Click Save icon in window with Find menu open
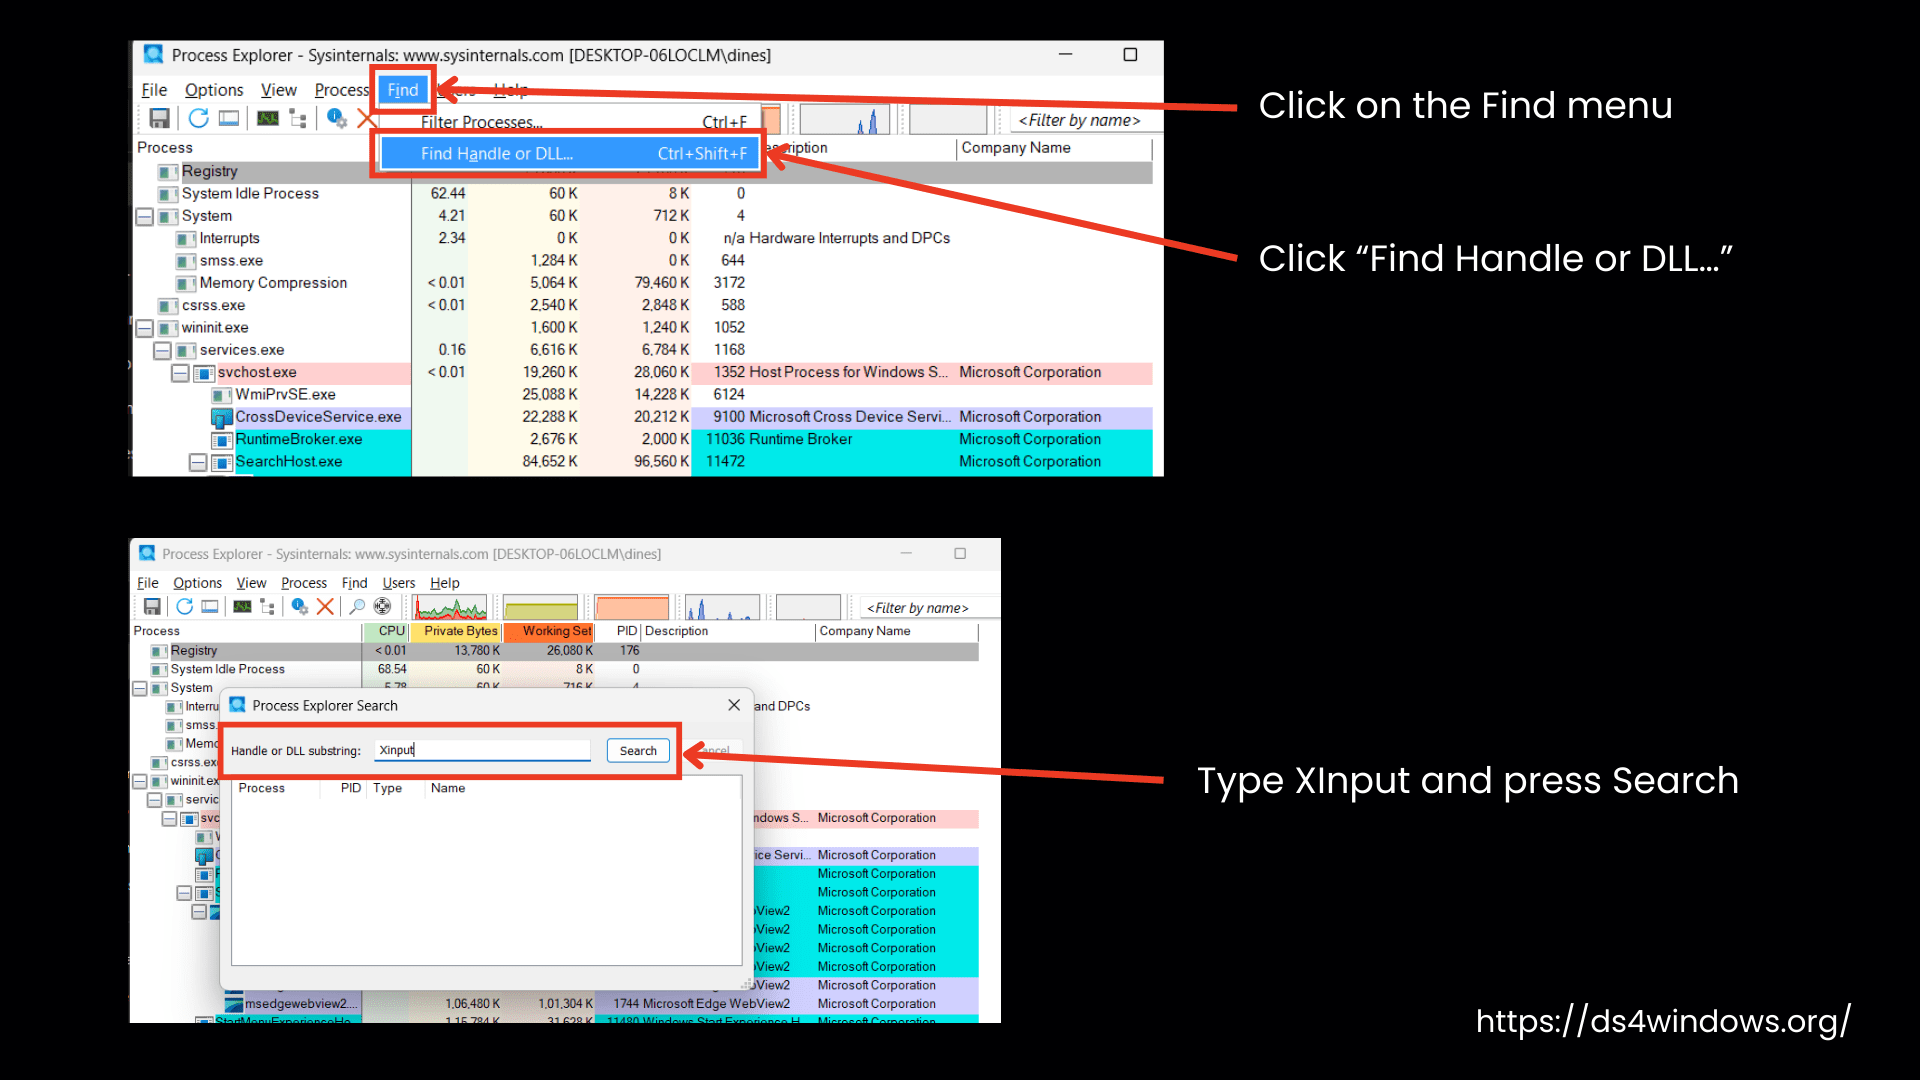1920x1080 pixels. click(x=159, y=119)
